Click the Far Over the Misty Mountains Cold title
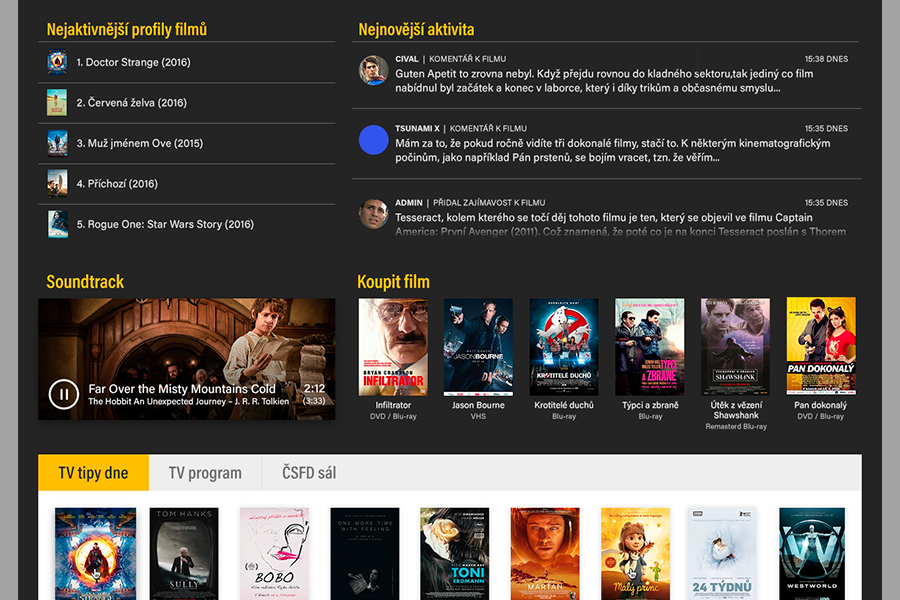This screenshot has height=600, width=900. pyautogui.click(x=182, y=389)
